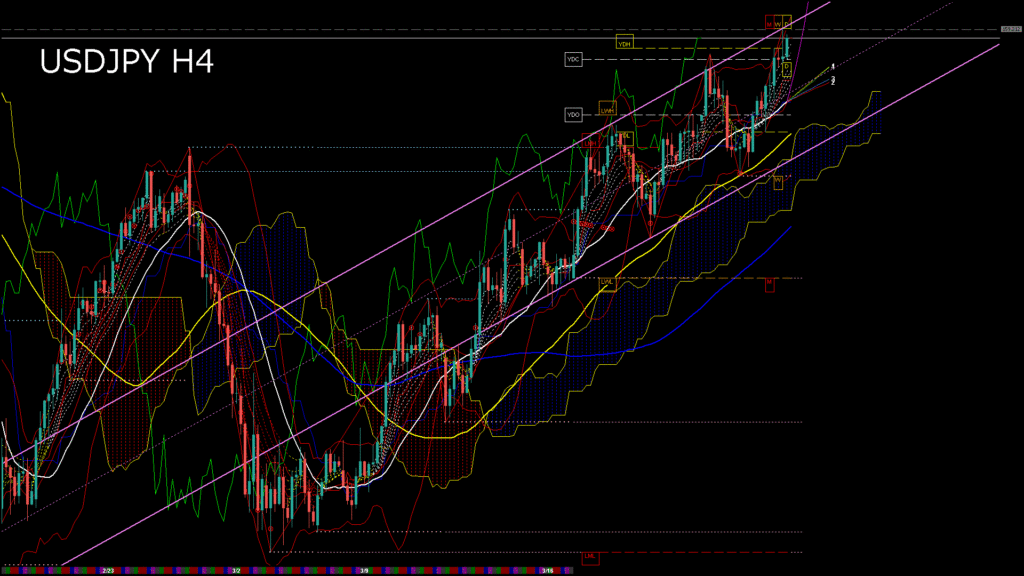Click the white YDO level label
Viewport: 1024px width, 576px height.
tap(573, 115)
